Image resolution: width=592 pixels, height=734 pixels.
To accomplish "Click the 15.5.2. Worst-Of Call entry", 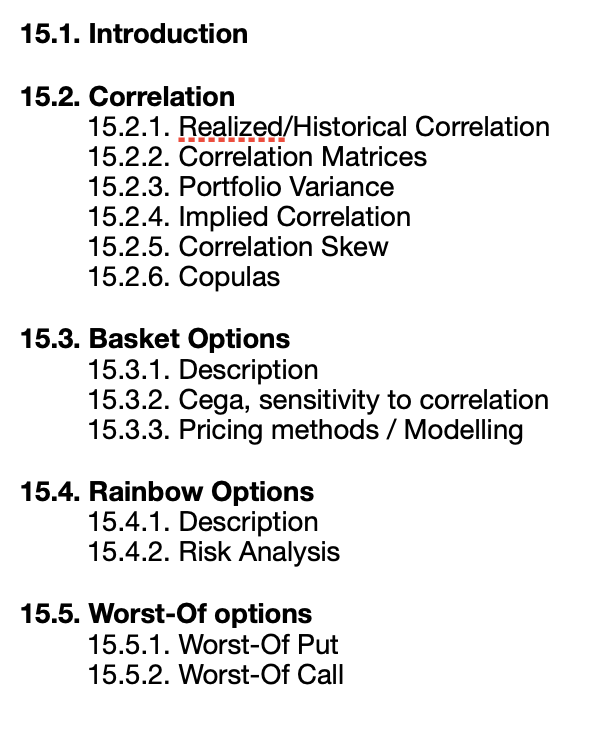I will [216, 675].
